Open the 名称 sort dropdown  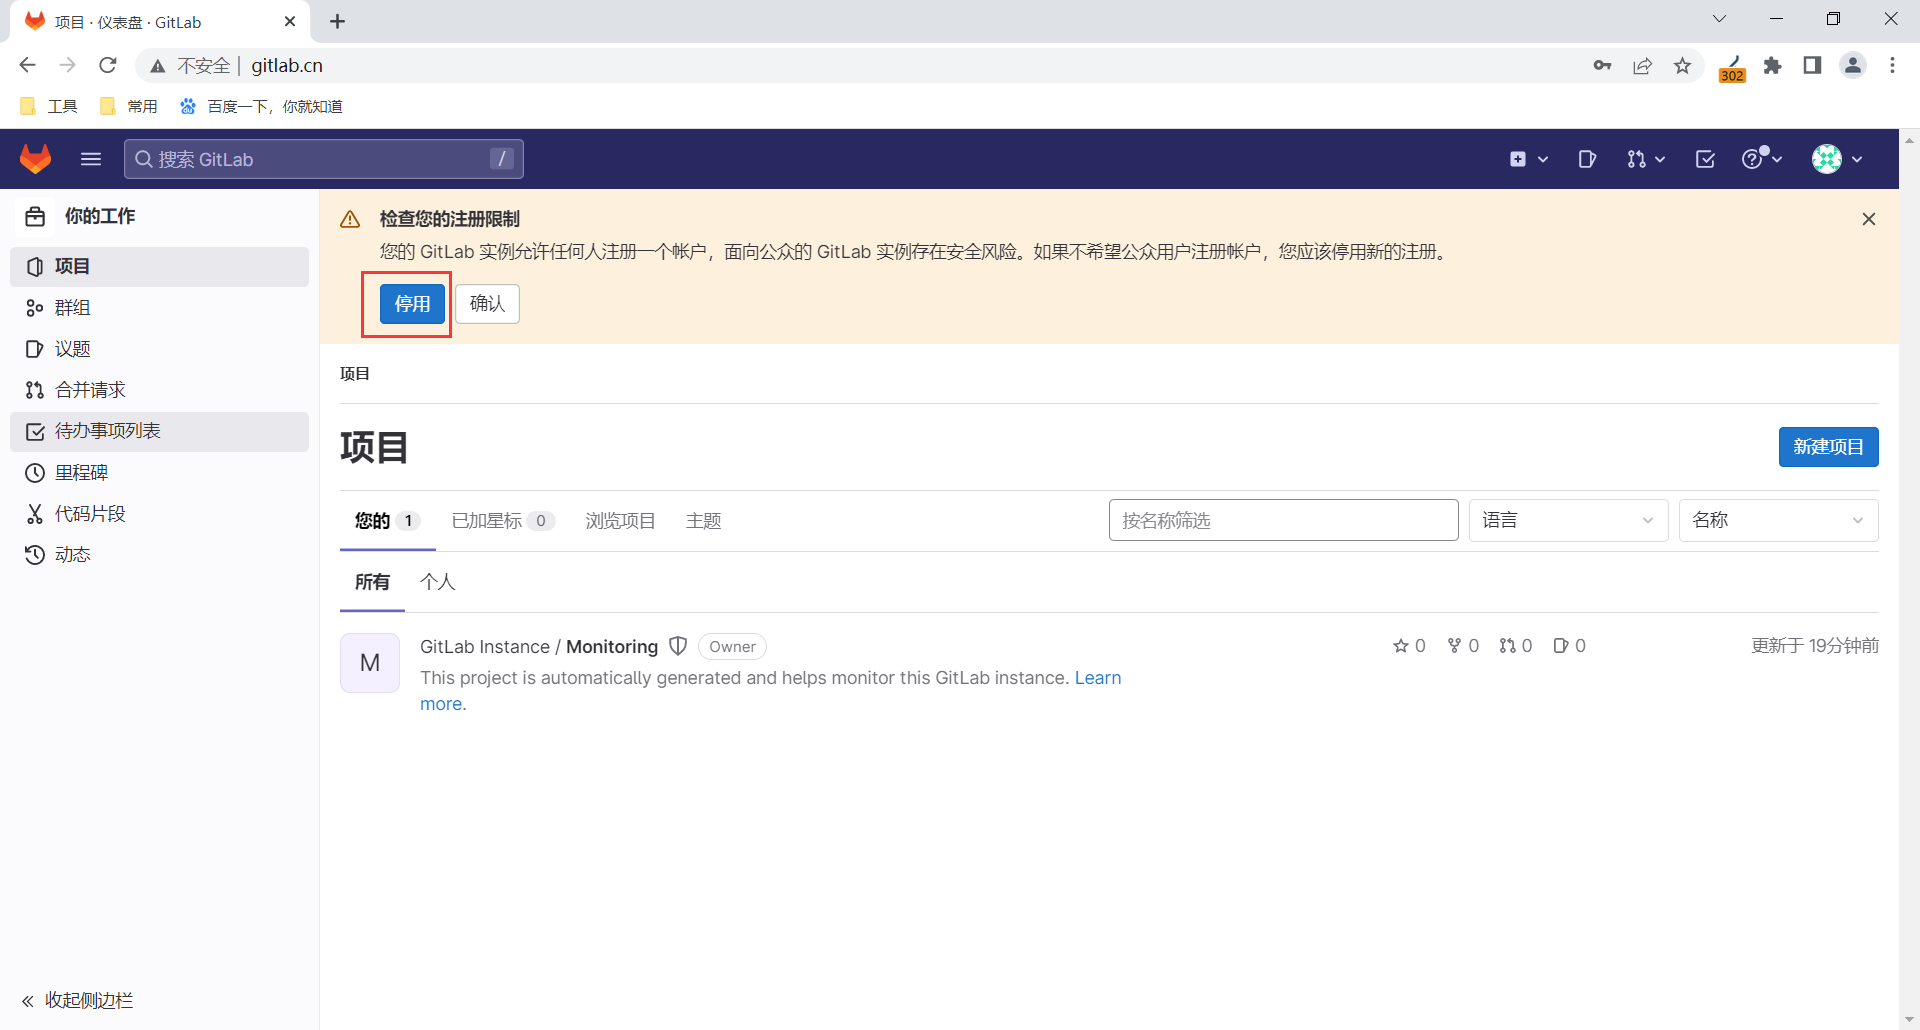click(1778, 520)
